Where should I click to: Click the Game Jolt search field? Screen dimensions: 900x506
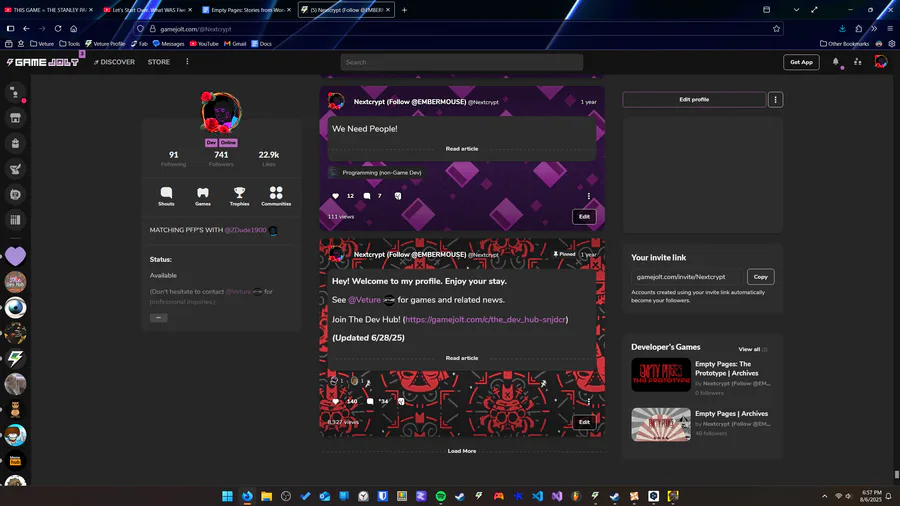click(461, 62)
